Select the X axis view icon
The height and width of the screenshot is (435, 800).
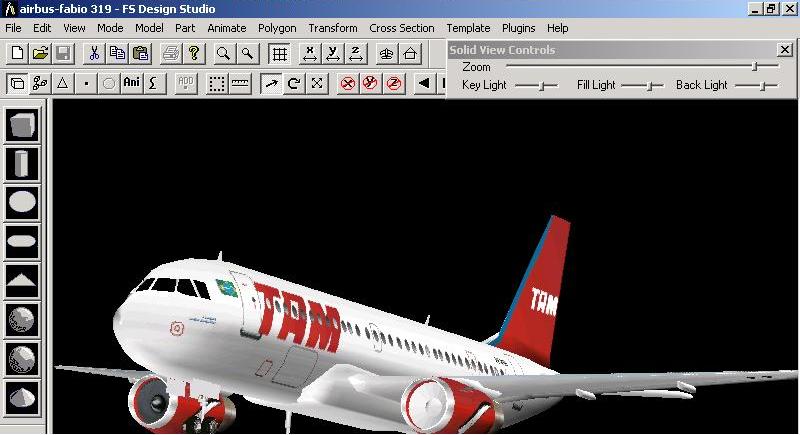310,53
